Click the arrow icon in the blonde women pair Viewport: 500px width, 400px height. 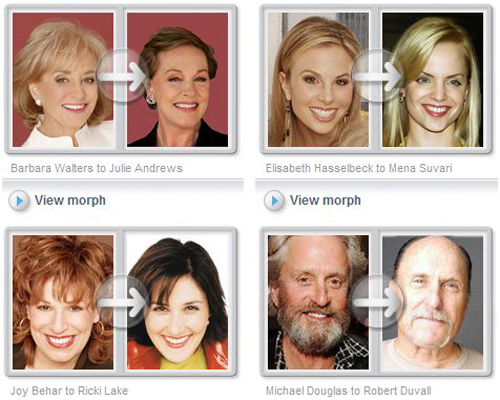tap(377, 77)
